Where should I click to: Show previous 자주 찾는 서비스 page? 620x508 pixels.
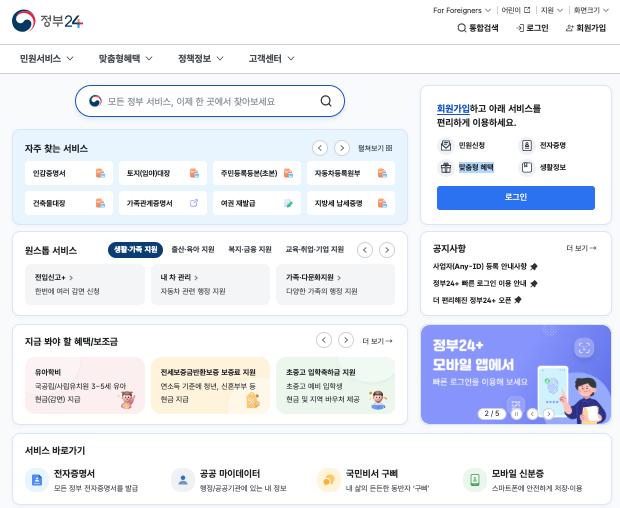[x=320, y=148]
